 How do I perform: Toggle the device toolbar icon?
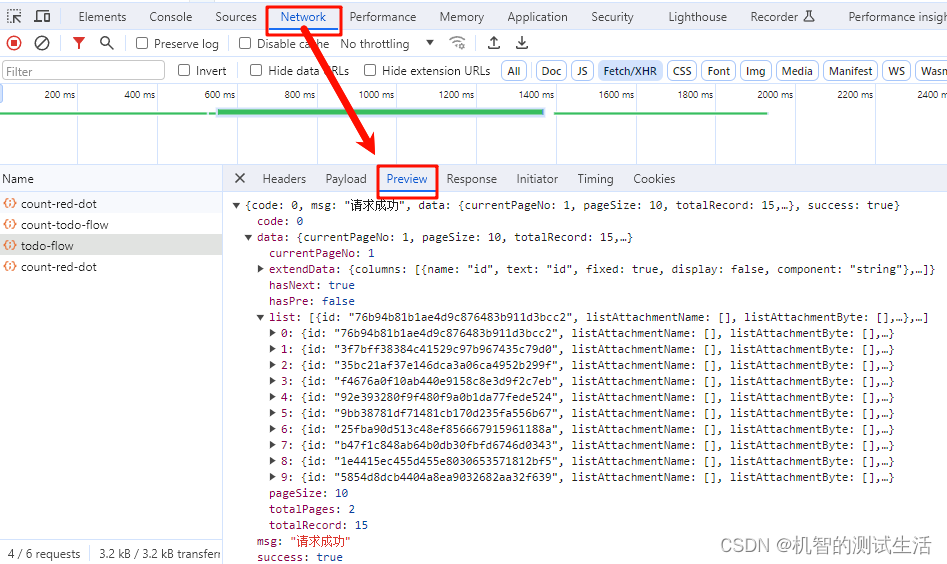(x=42, y=16)
